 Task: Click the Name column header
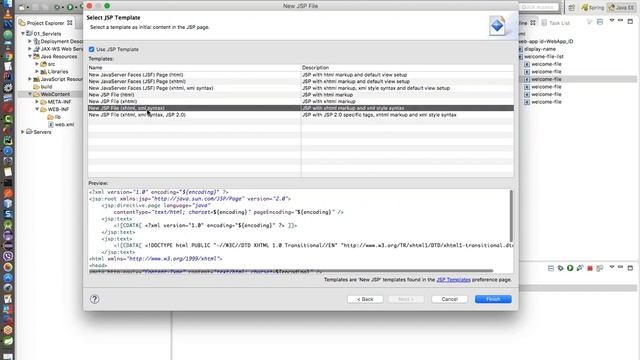tap(194, 68)
